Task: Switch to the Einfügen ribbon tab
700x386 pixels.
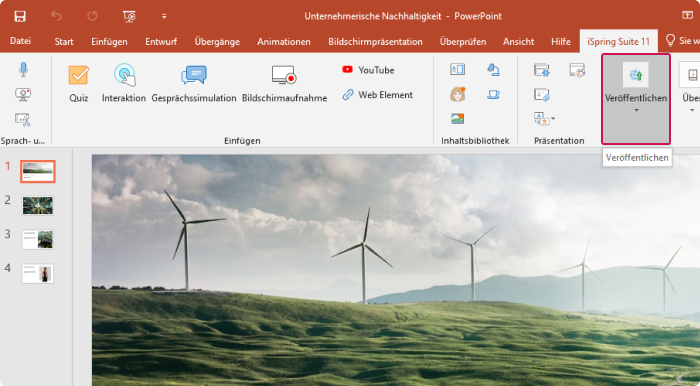Action: pos(109,42)
